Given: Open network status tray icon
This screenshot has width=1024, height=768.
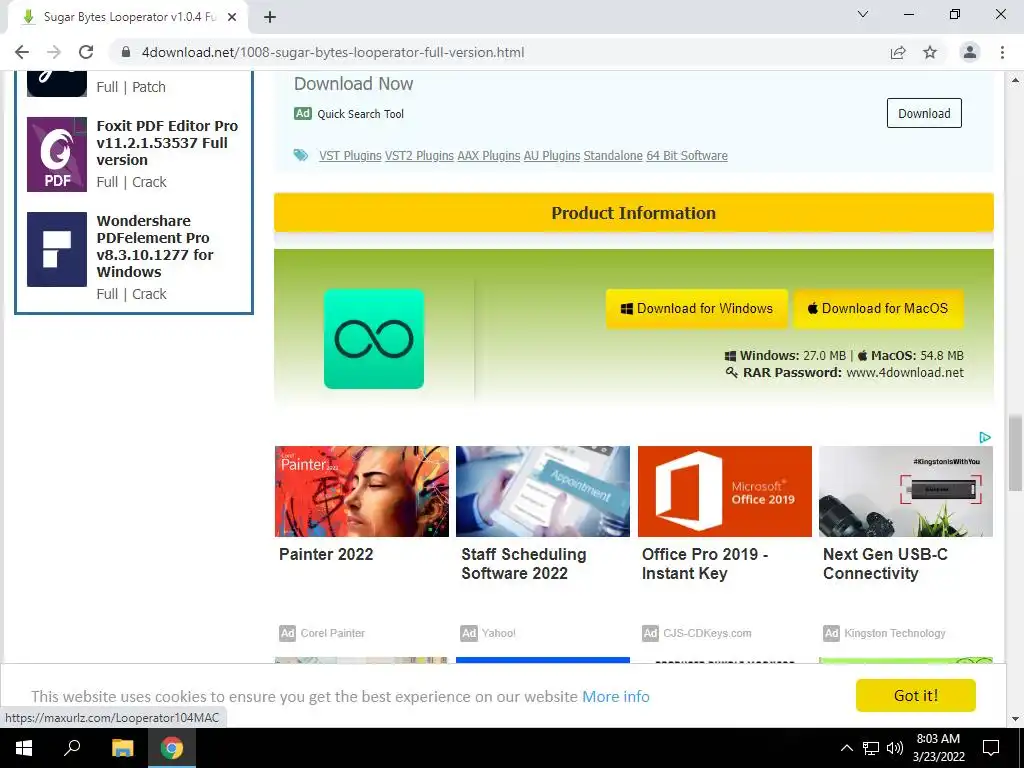Looking at the screenshot, I should coord(871,748).
